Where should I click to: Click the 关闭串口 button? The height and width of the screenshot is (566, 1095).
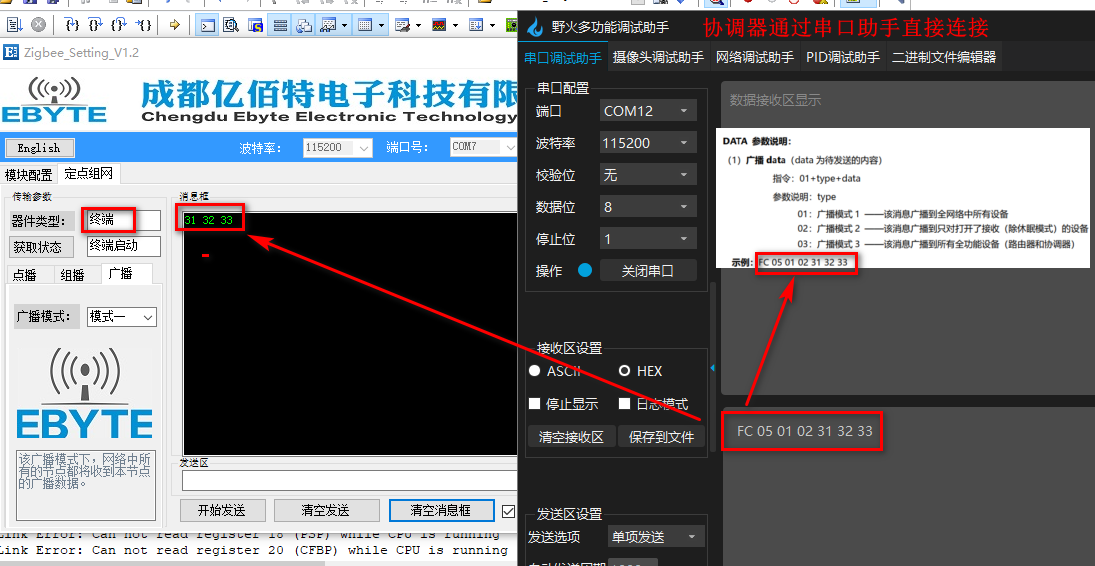(x=648, y=270)
